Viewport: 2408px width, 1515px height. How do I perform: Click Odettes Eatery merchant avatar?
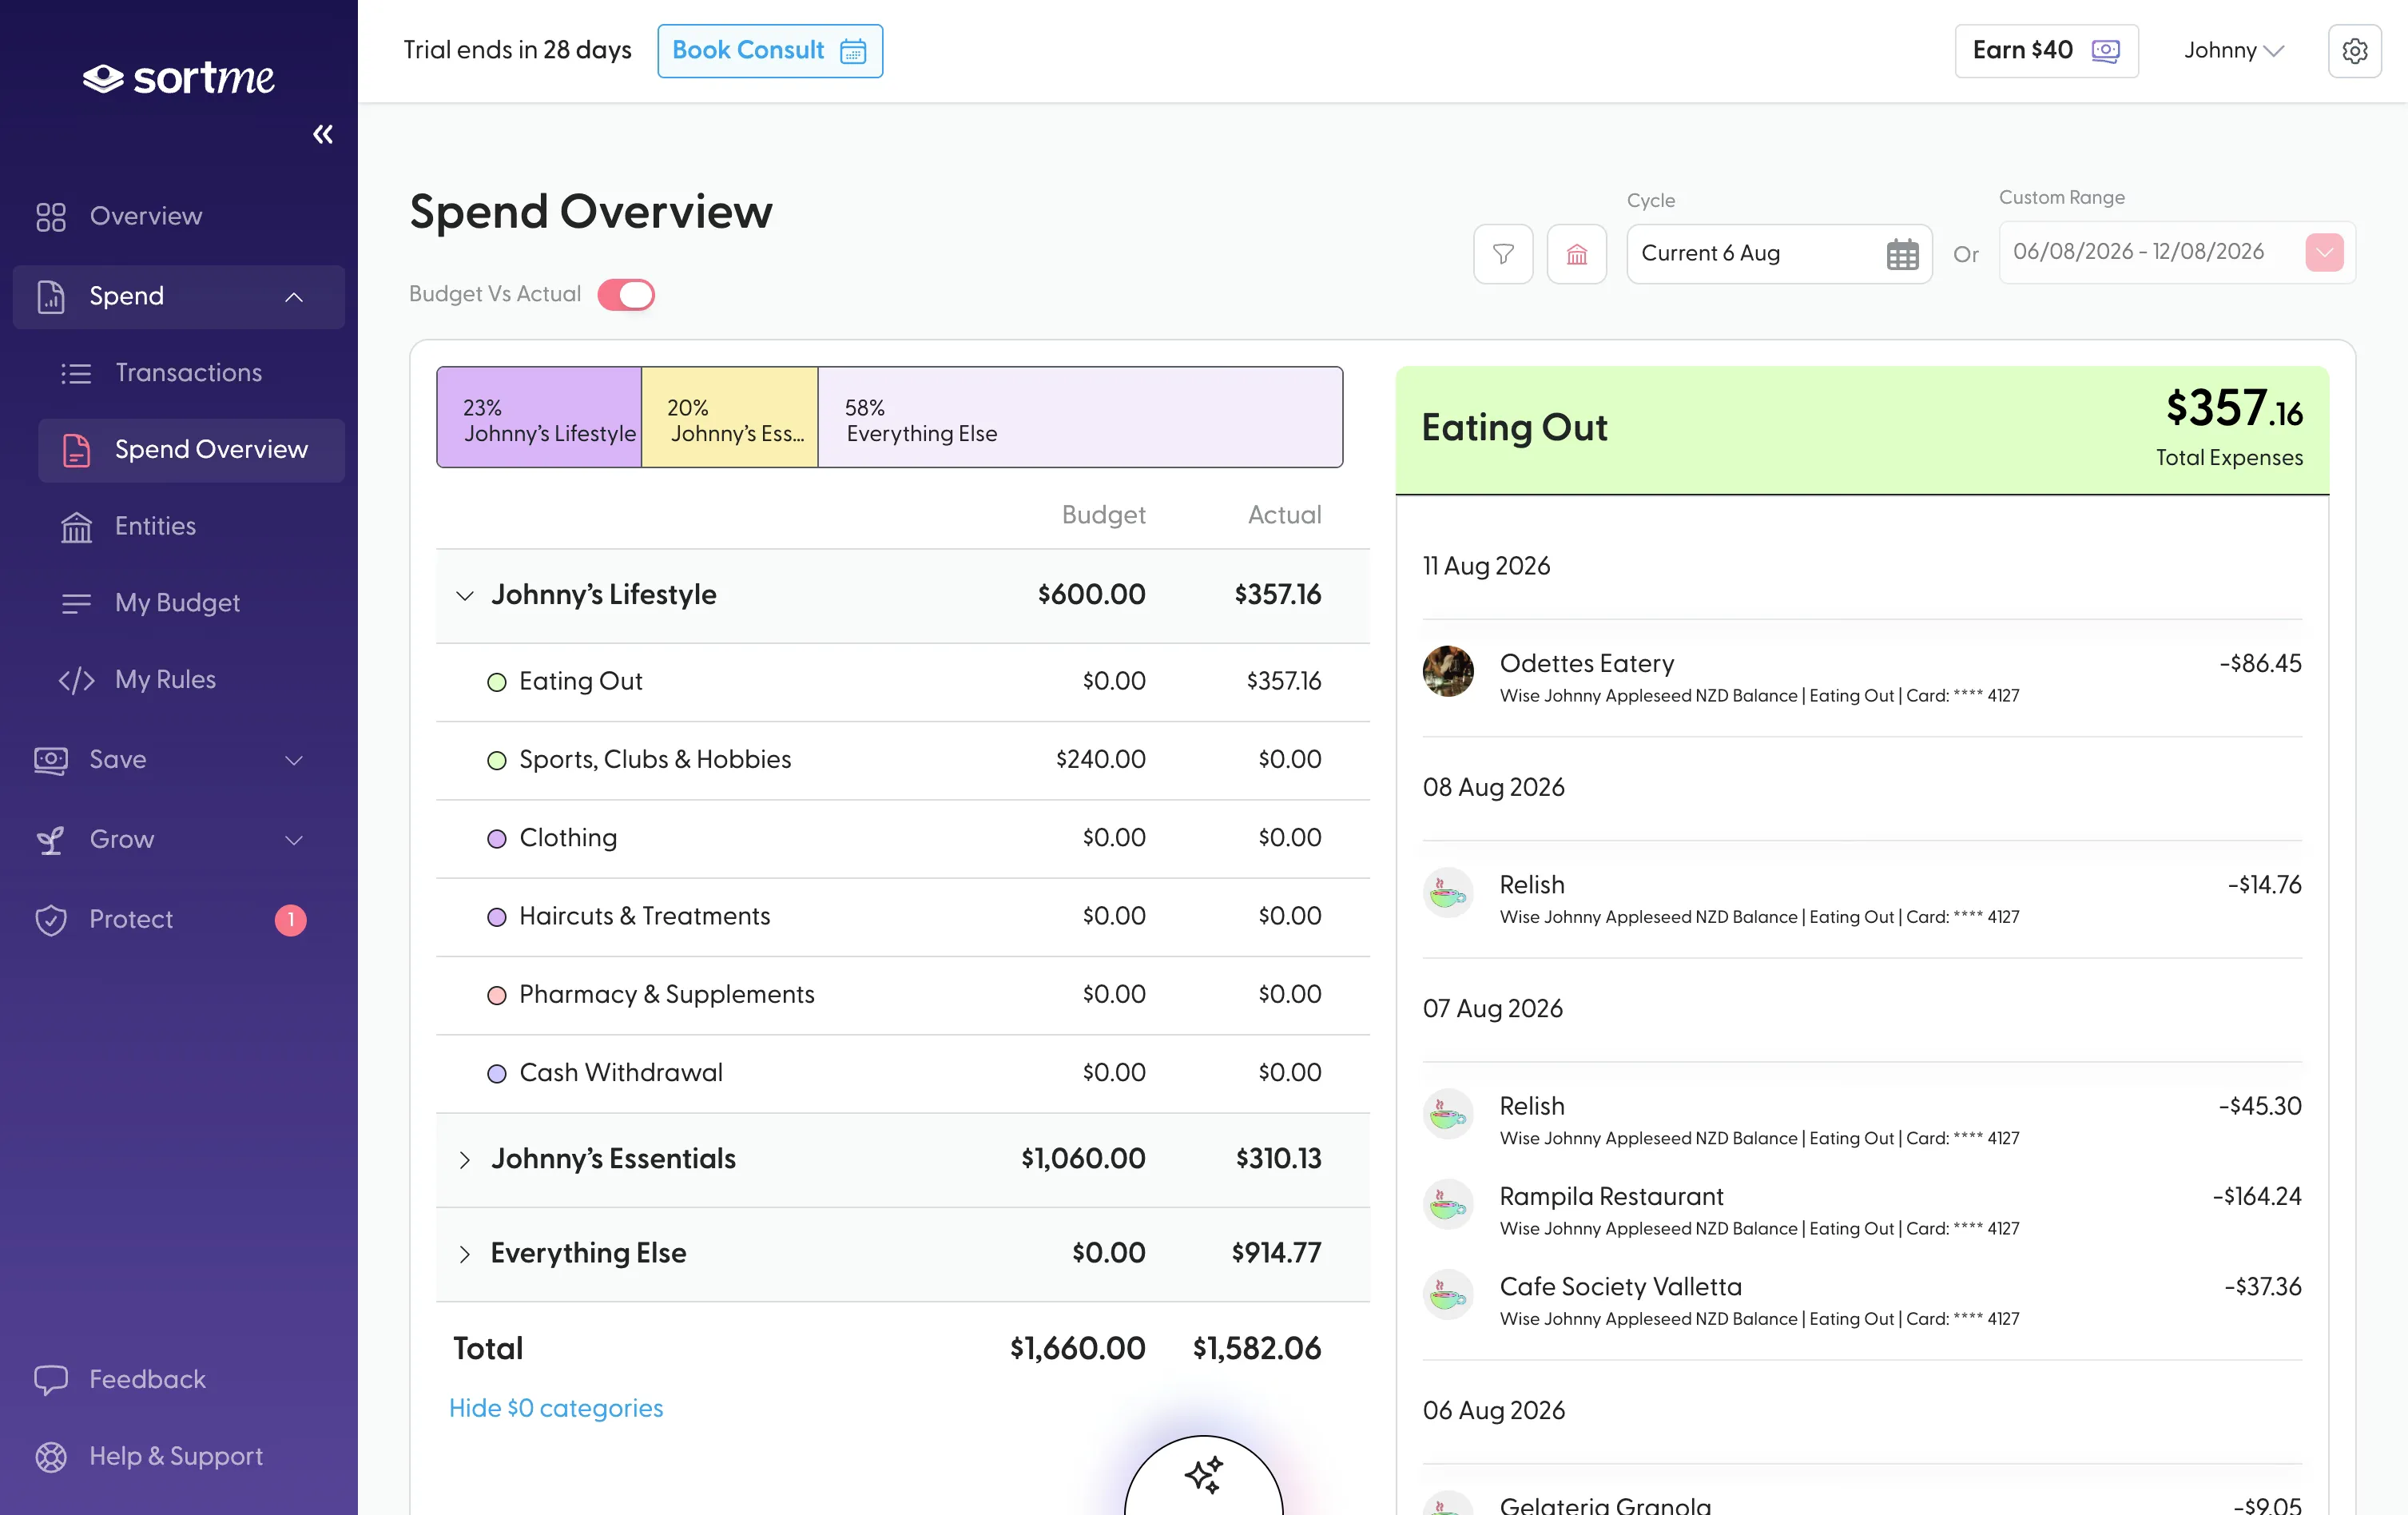[x=1448, y=671]
